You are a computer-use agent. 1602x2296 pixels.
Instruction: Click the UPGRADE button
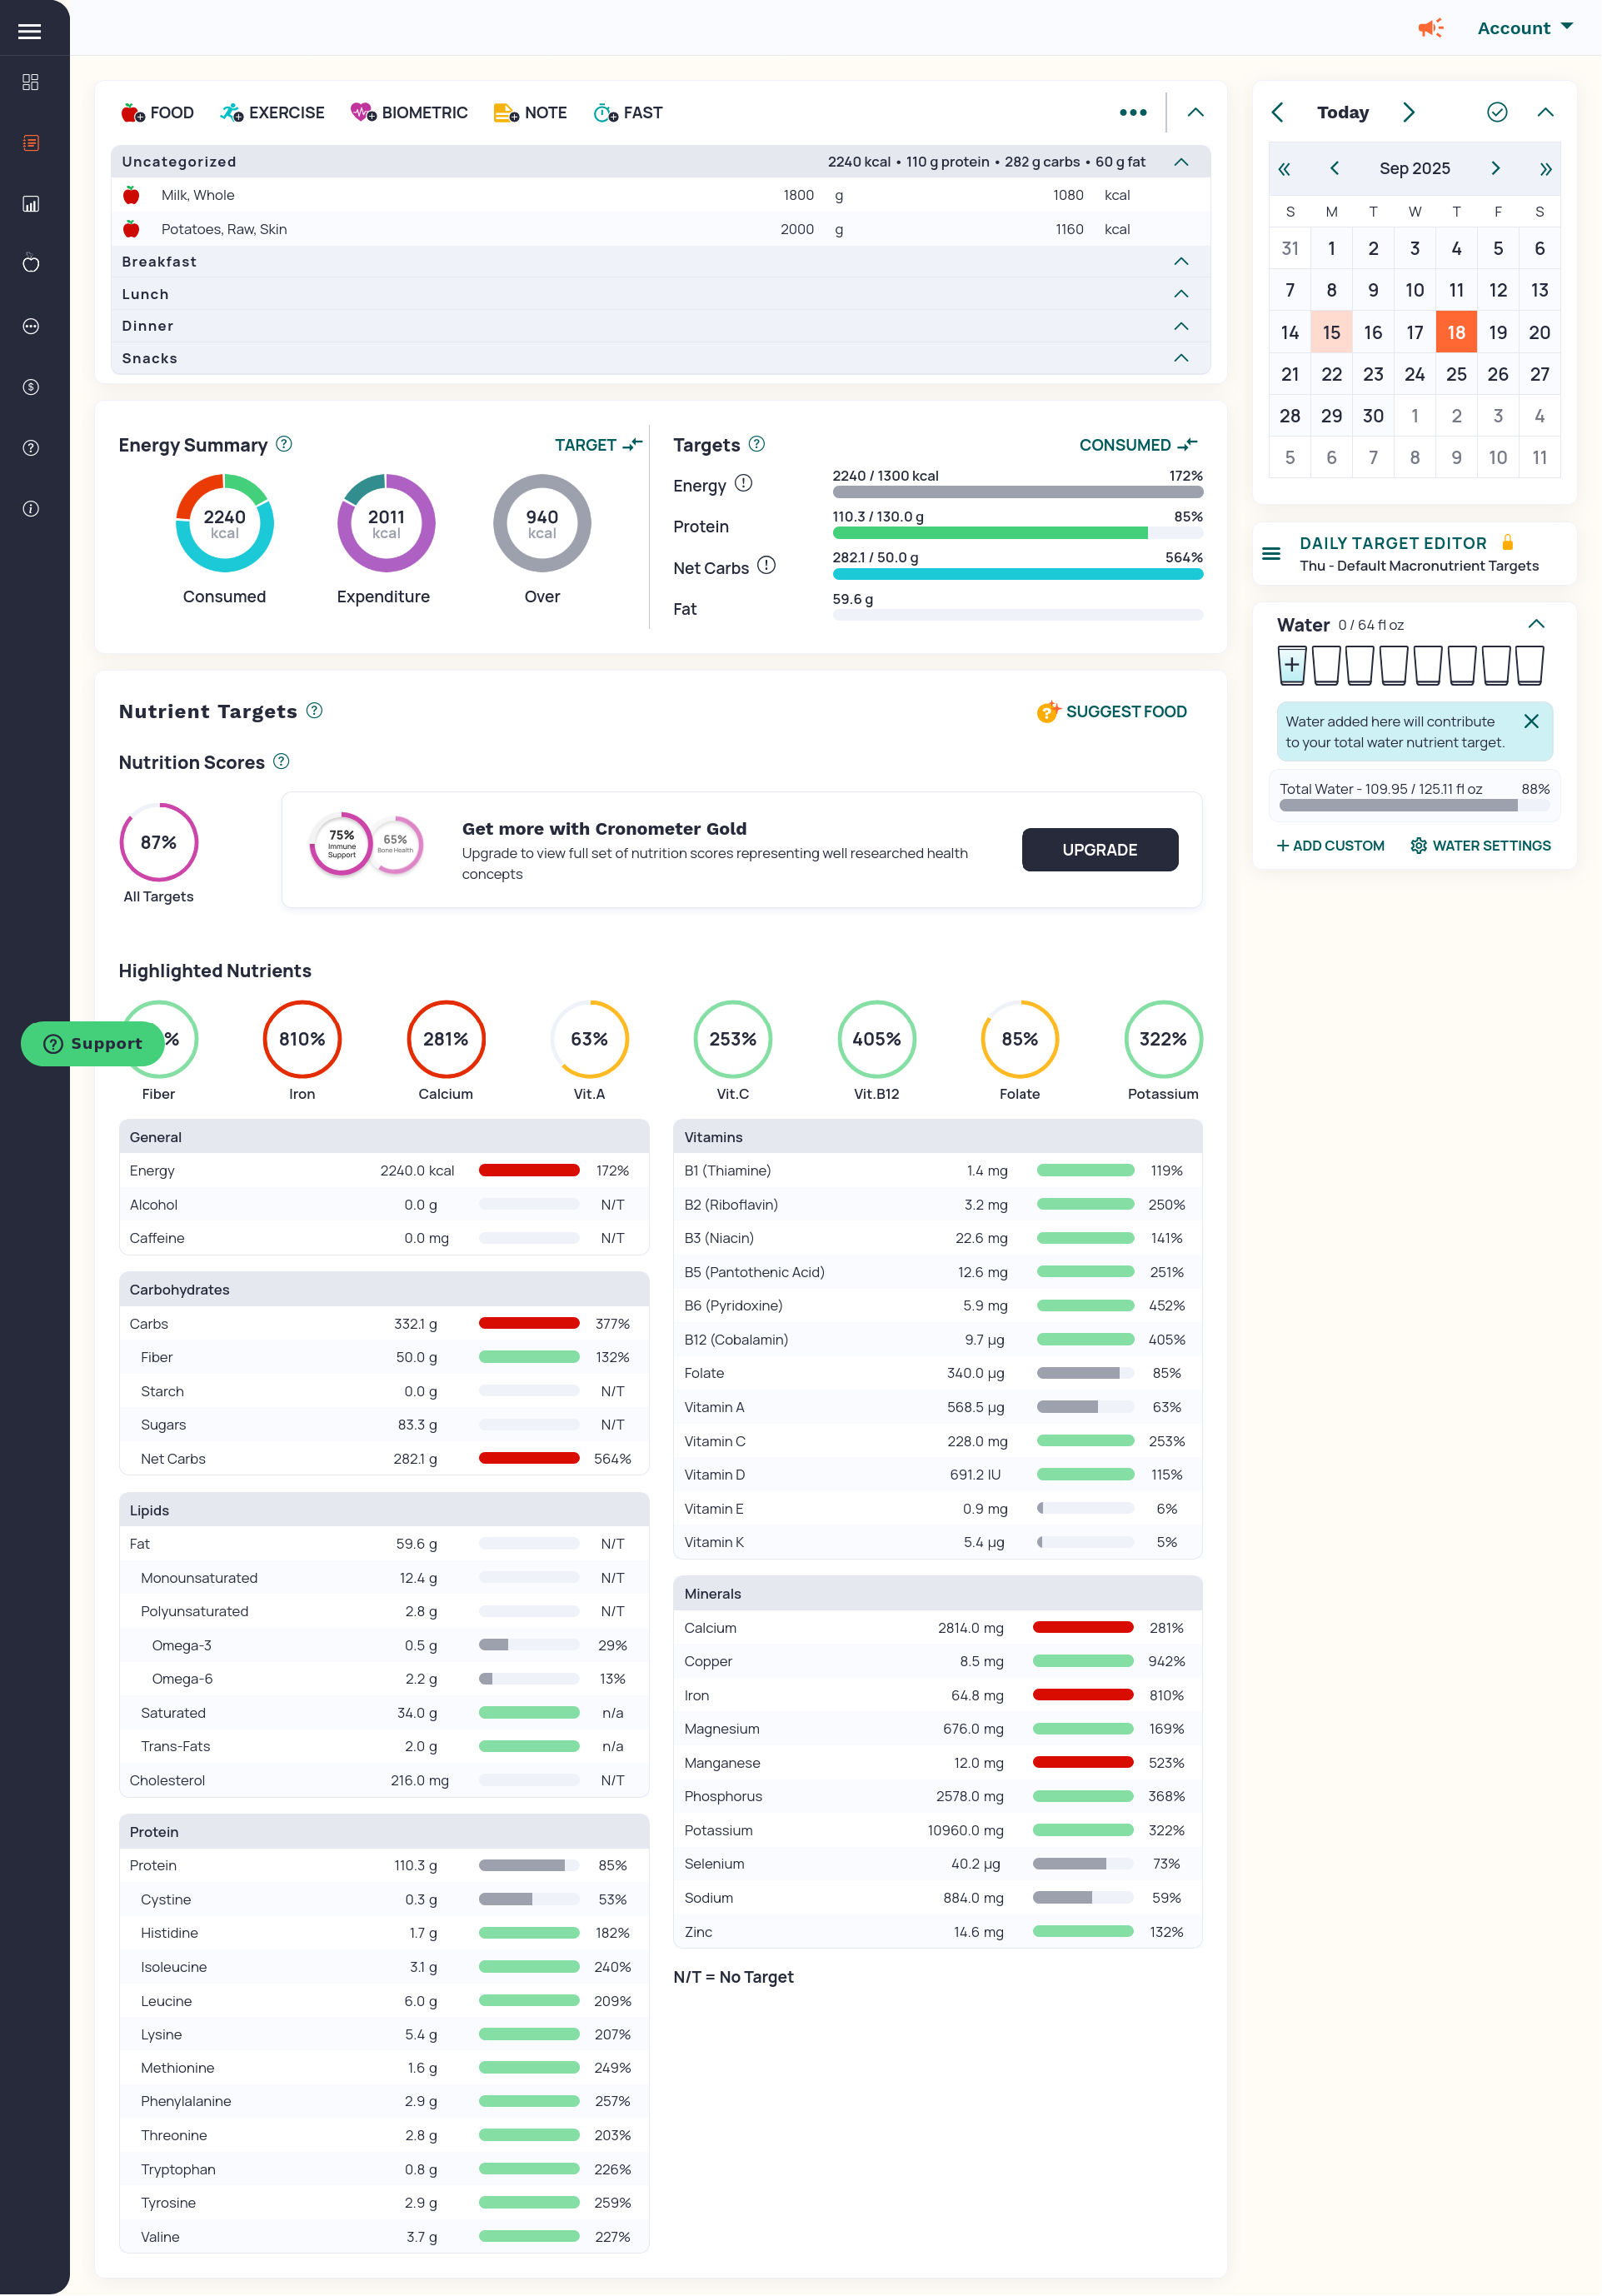[x=1099, y=849]
